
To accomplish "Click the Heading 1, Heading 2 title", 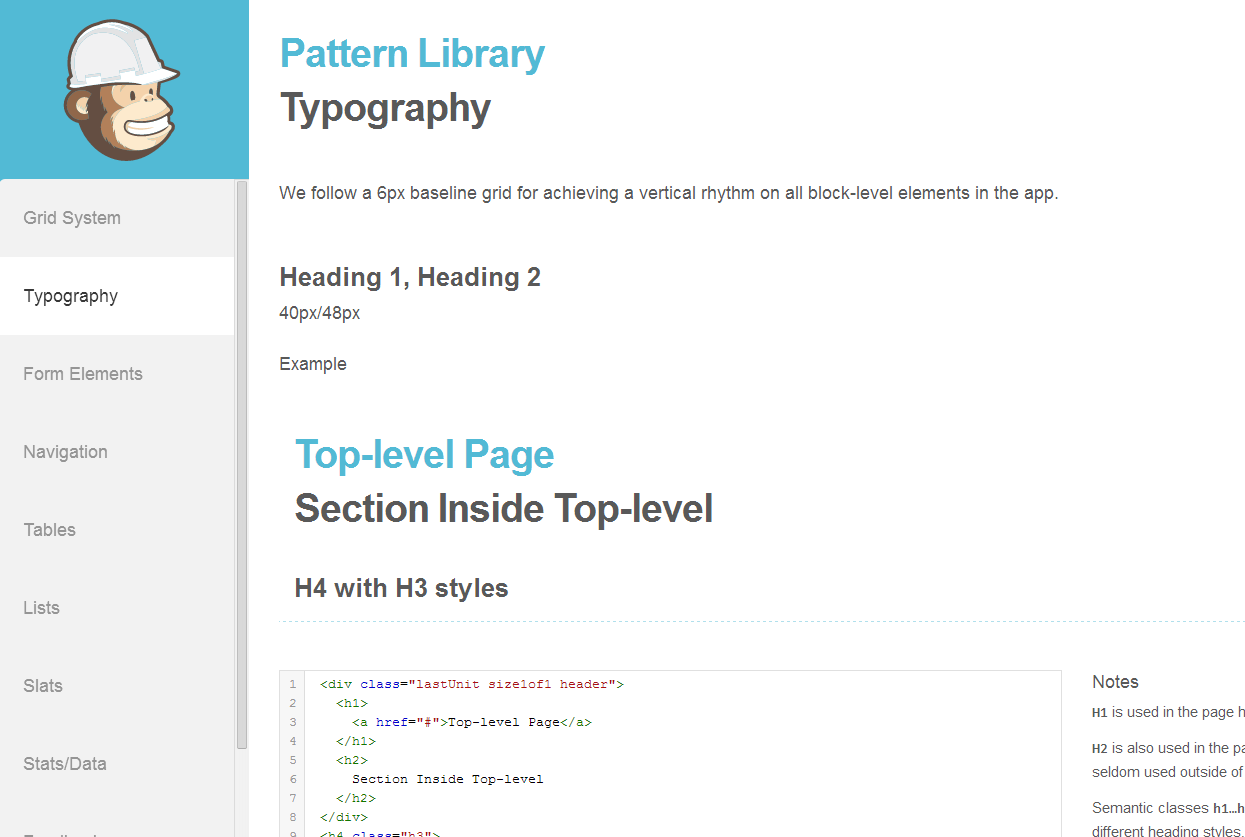I will coord(409,277).
